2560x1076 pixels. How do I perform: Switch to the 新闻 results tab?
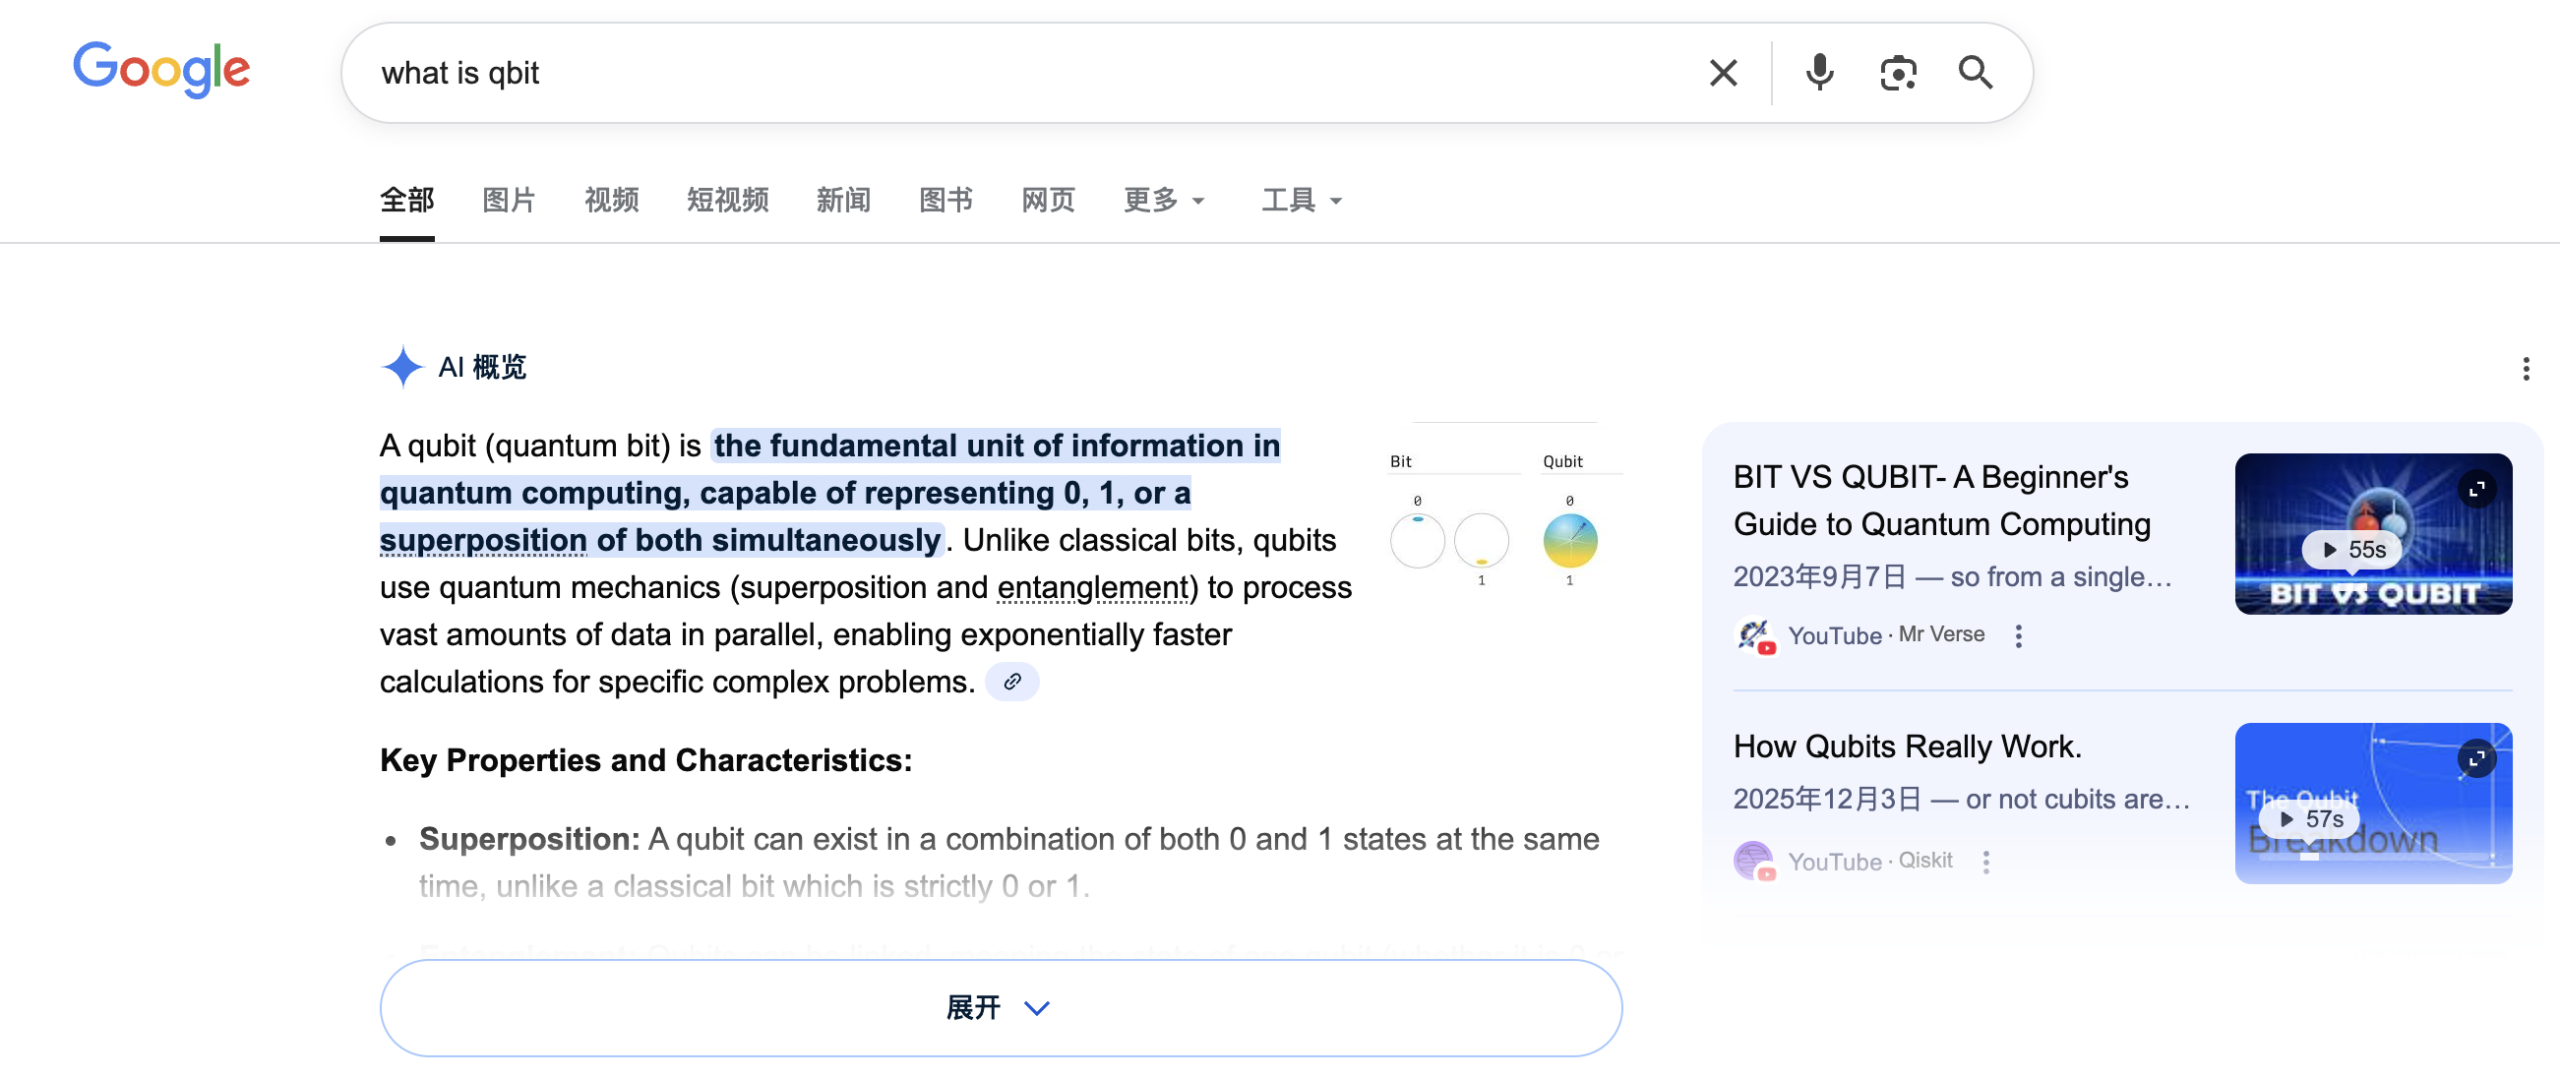coord(843,200)
